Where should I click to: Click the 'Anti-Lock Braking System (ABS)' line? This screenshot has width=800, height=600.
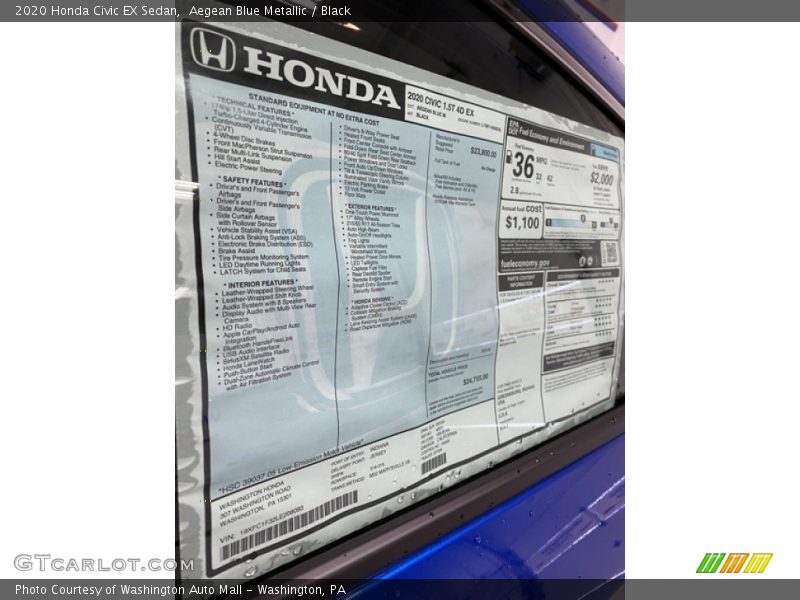[x=262, y=238]
